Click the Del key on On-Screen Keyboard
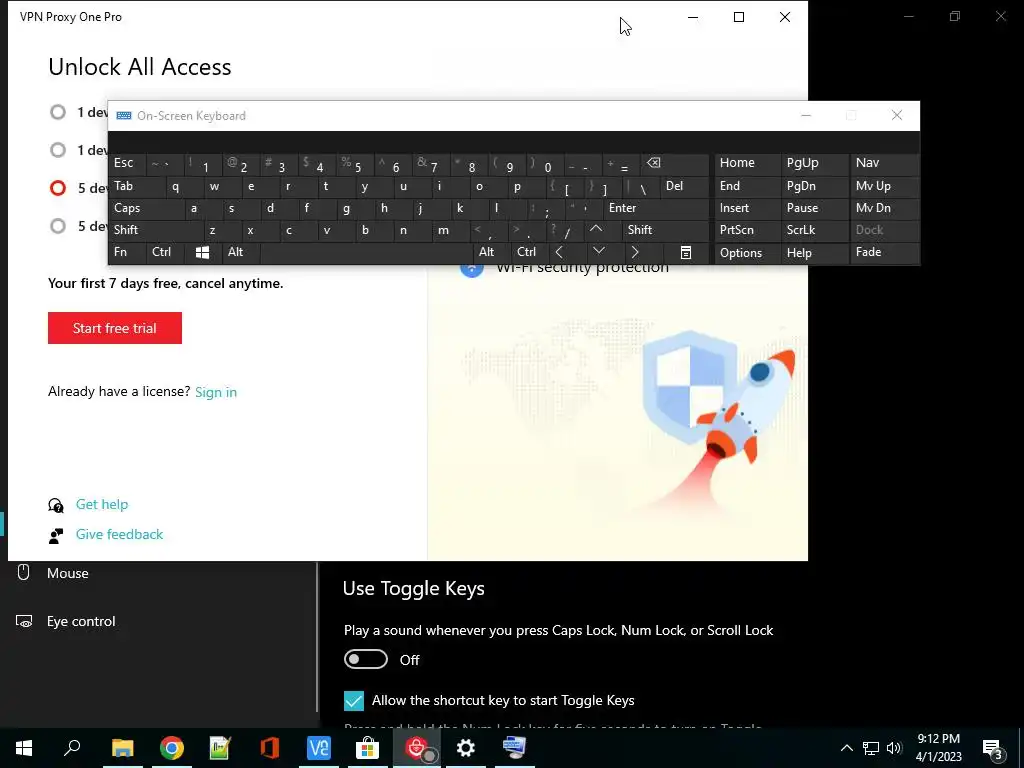 click(x=684, y=187)
